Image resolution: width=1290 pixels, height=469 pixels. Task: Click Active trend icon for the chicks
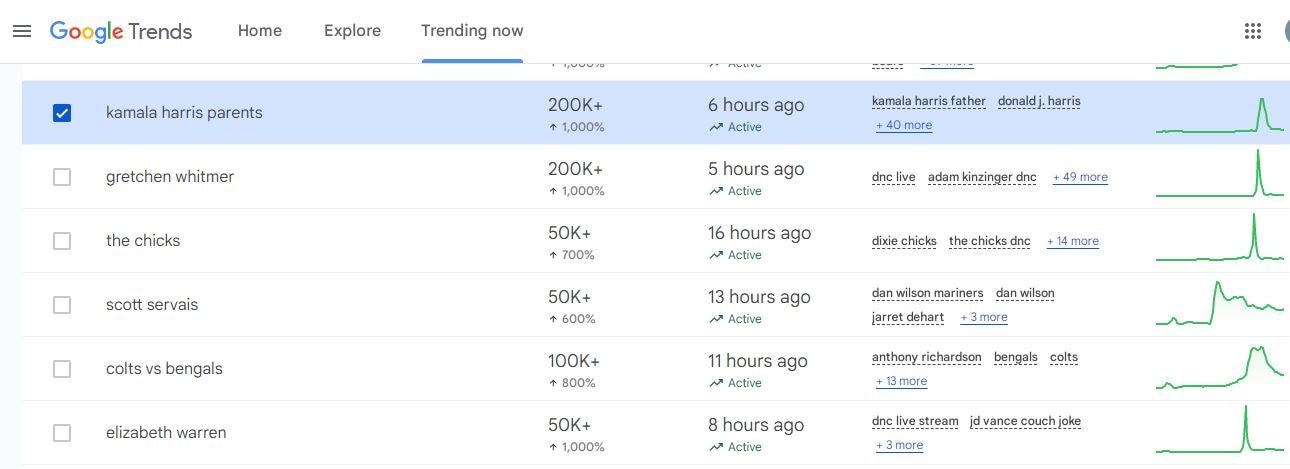(x=716, y=255)
